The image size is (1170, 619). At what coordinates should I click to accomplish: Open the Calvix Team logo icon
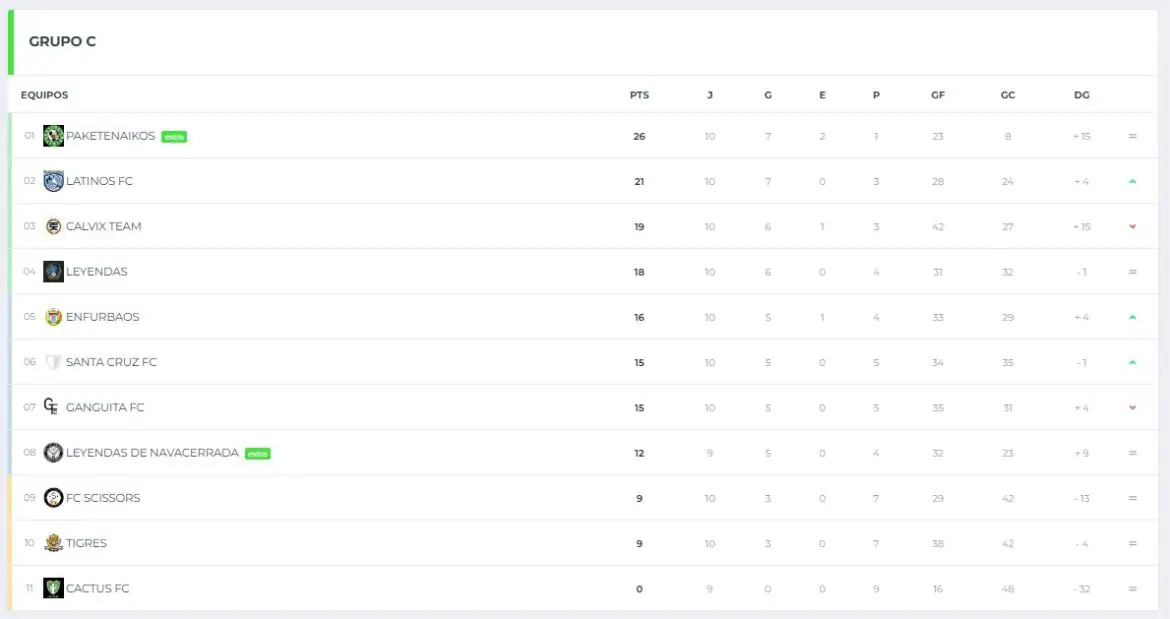[x=53, y=227]
